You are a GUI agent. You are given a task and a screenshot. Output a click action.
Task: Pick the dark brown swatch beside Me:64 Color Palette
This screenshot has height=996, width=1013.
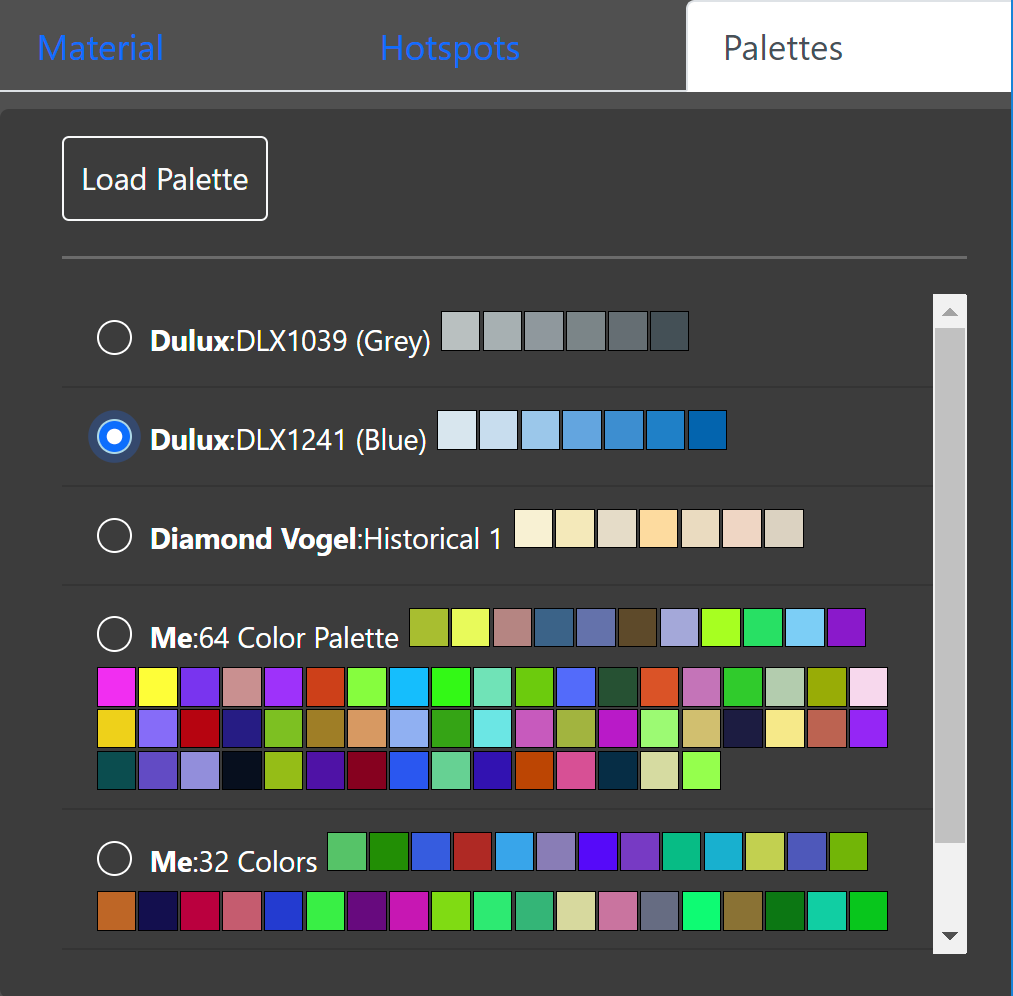[x=638, y=628]
